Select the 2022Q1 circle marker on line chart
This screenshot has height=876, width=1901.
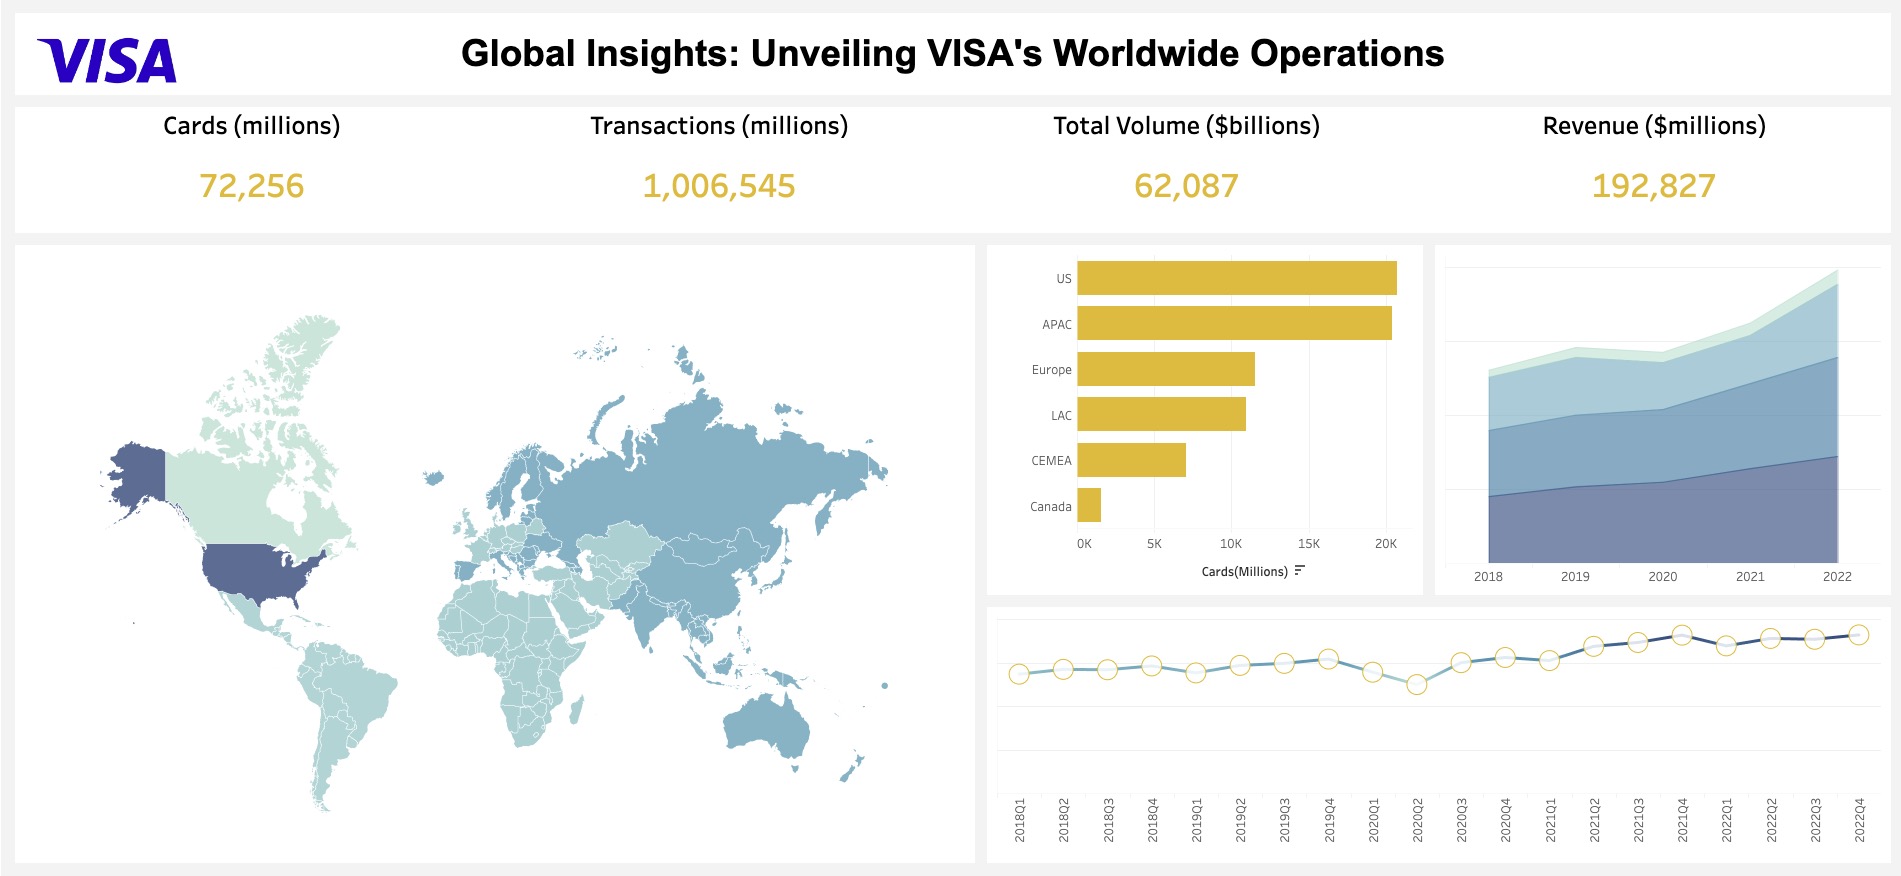[1726, 645]
